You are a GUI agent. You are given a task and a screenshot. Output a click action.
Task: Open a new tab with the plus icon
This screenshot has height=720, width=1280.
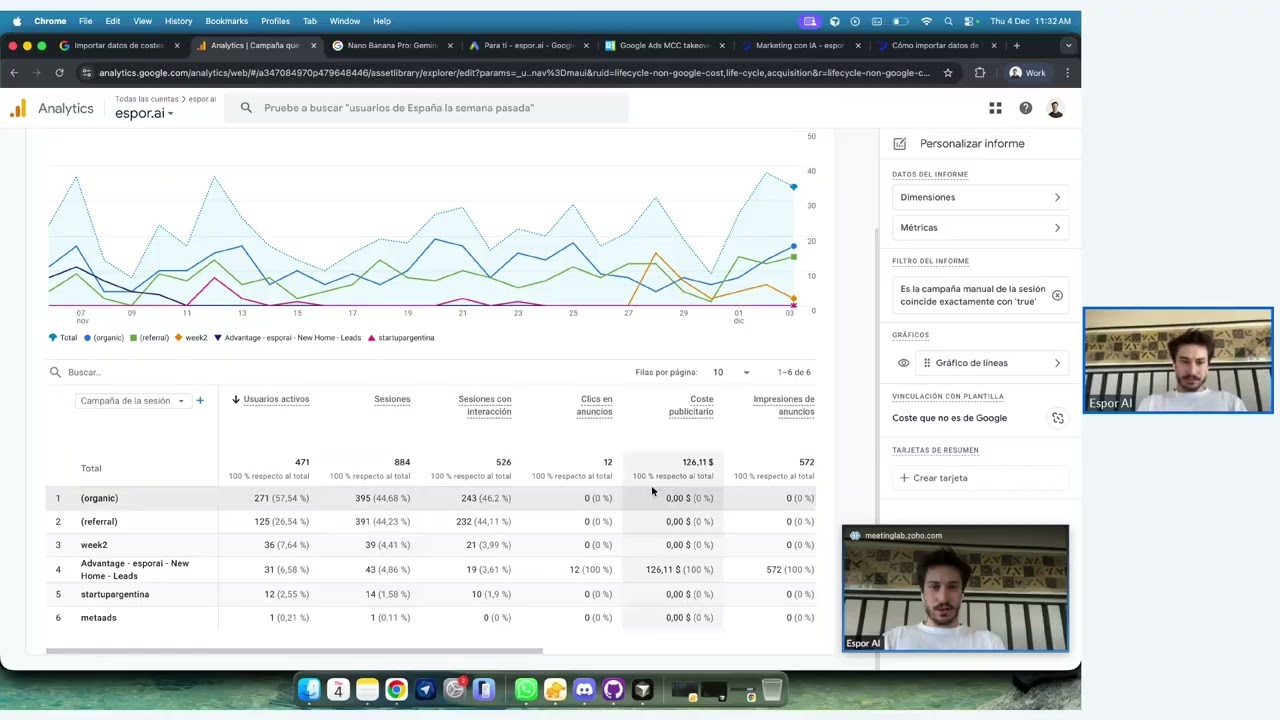(1017, 45)
